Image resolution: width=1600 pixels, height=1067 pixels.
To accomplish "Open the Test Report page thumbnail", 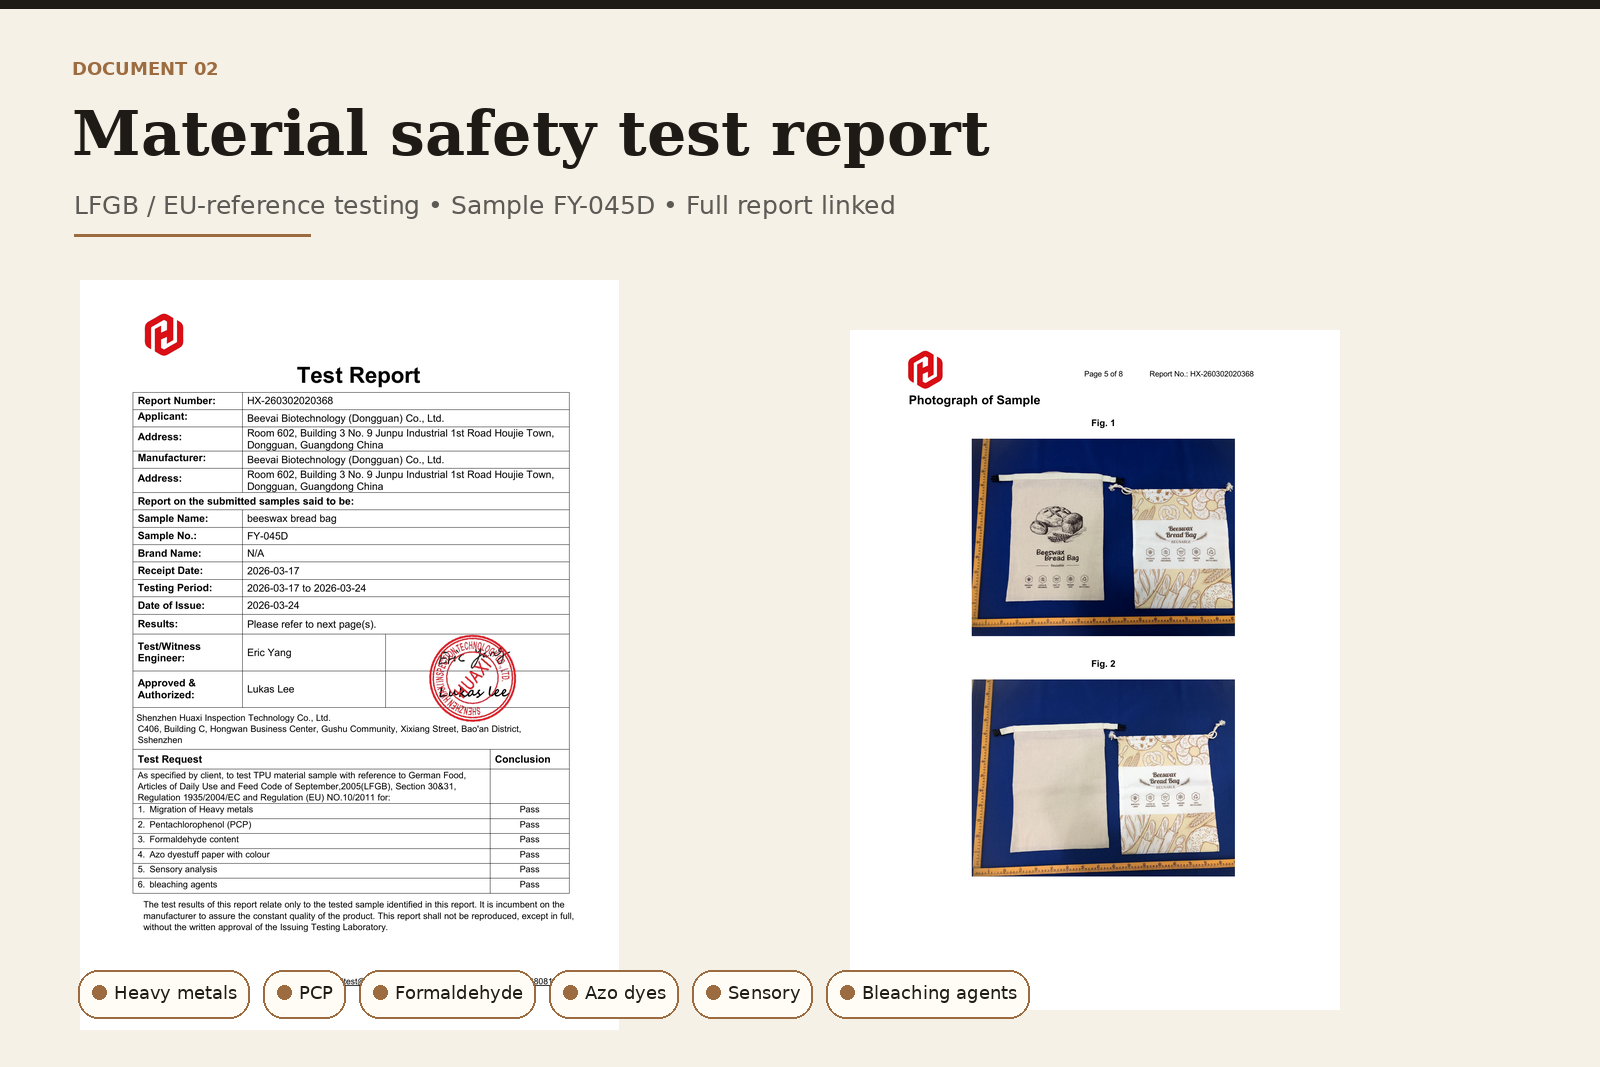I will pos(349,655).
